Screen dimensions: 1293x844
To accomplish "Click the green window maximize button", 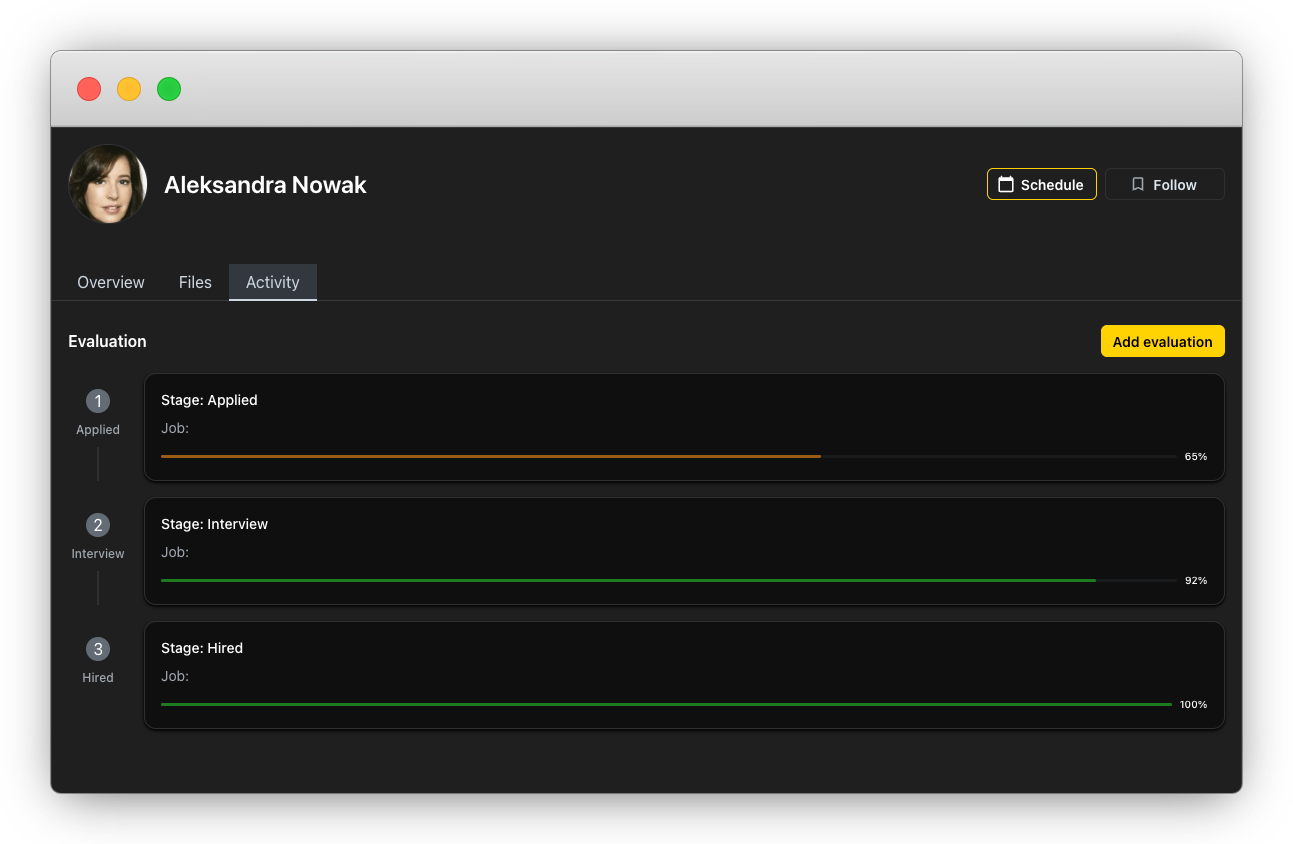I will [169, 89].
